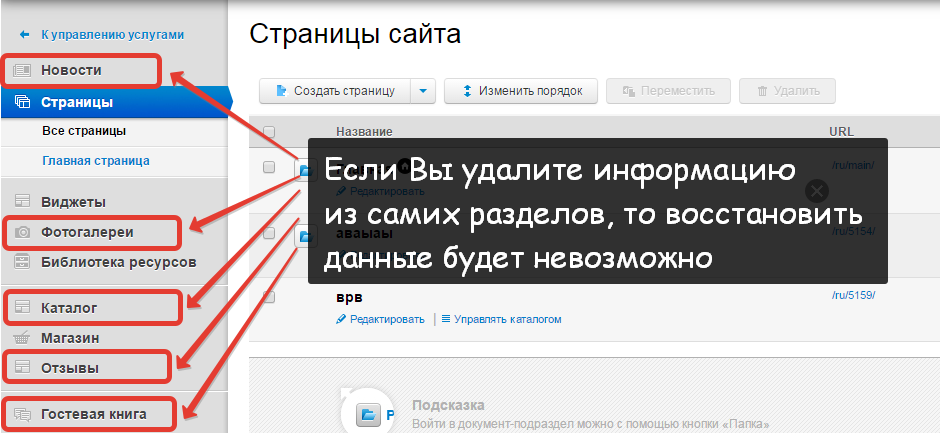Screen dimensions: 940x433
Task: Select Главная страница in the sidebar submenu
Action: (96, 160)
